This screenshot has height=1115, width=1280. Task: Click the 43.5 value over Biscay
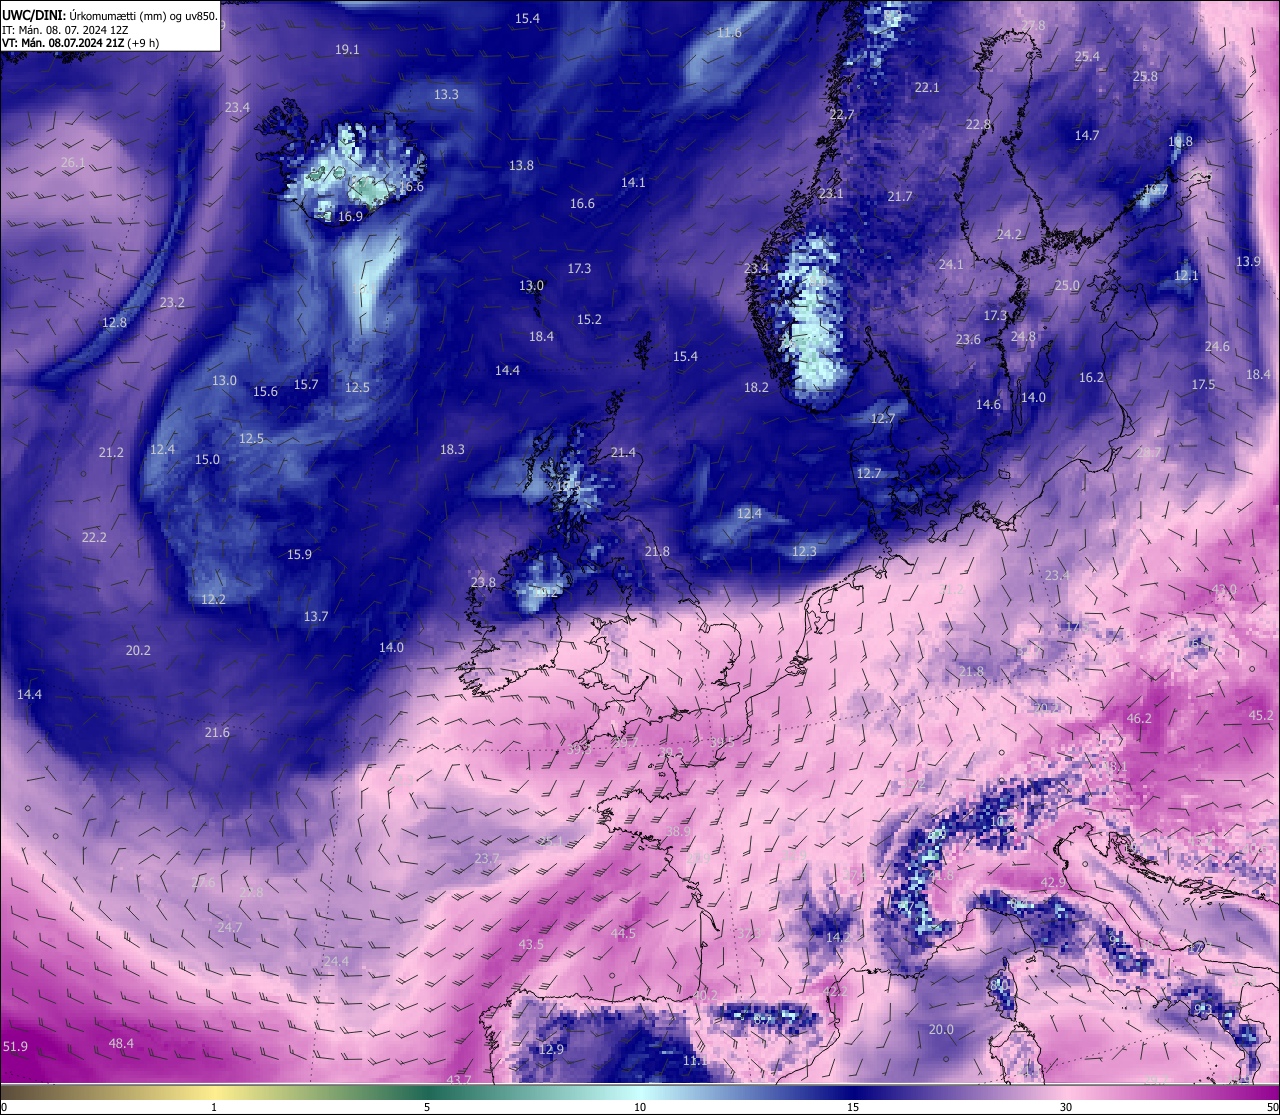click(531, 944)
